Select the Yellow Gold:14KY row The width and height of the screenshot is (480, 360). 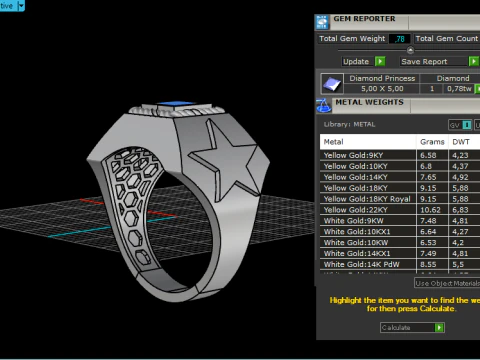point(400,177)
